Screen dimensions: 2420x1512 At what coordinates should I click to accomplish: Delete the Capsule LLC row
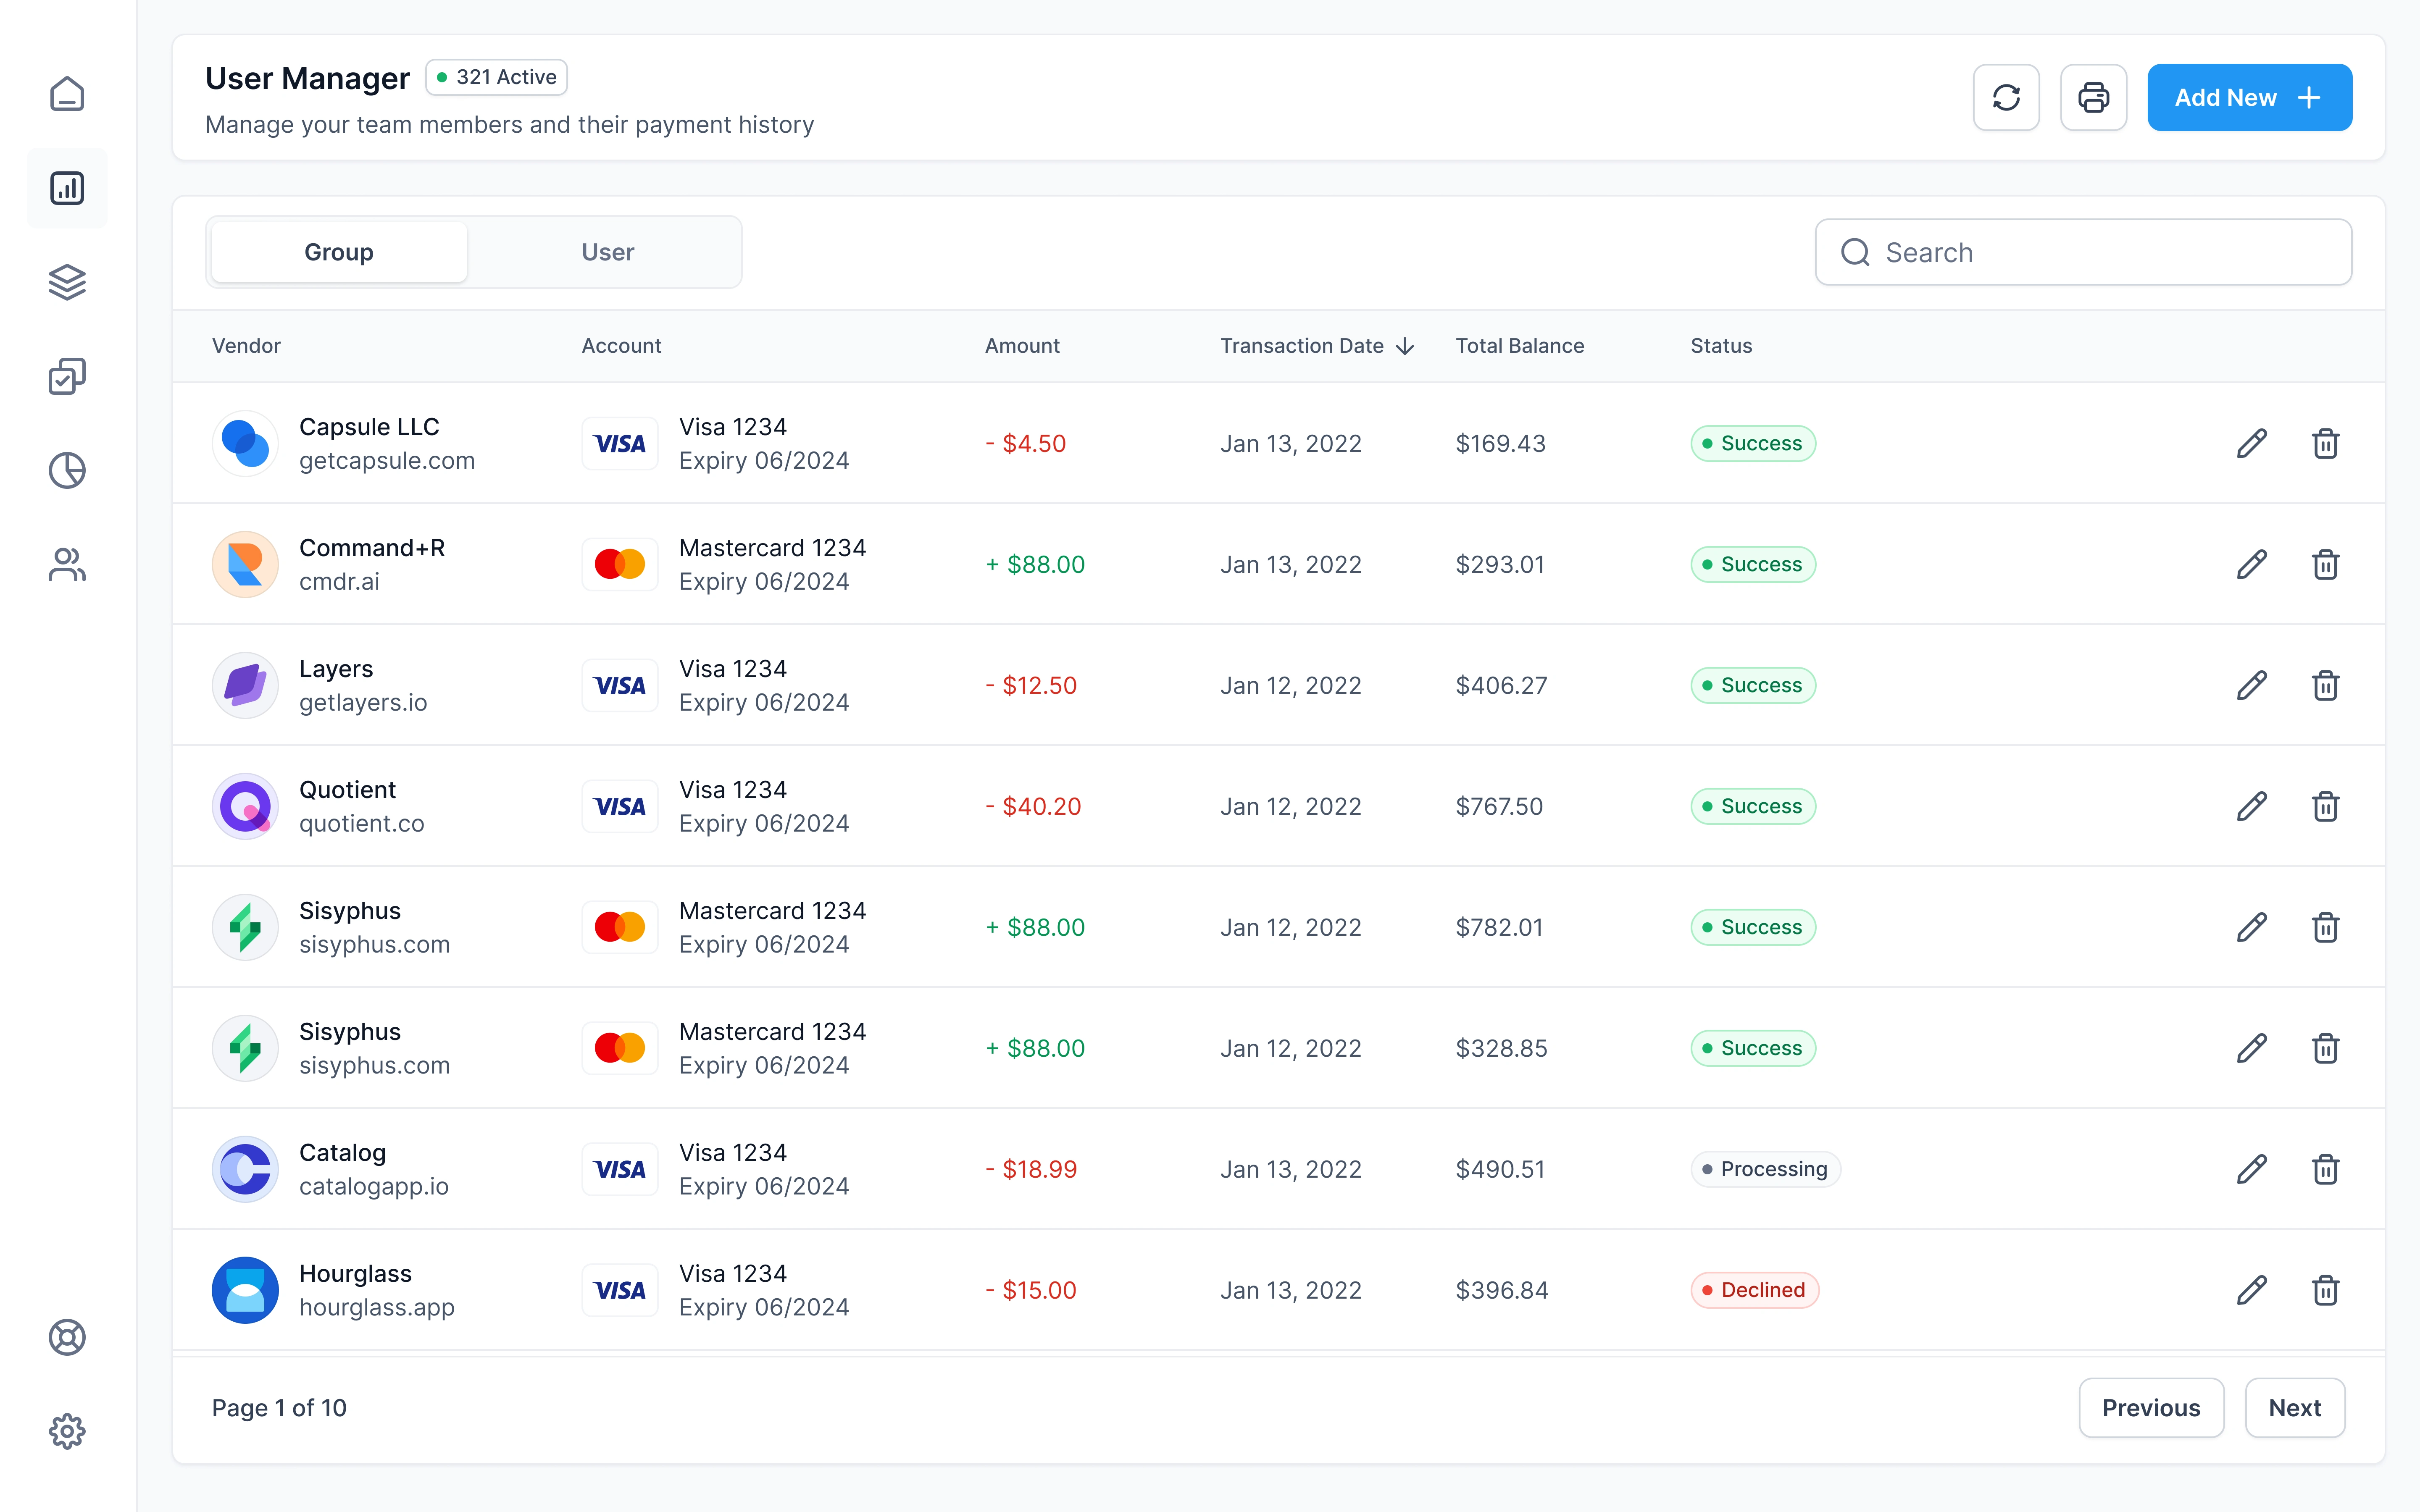pos(2325,443)
